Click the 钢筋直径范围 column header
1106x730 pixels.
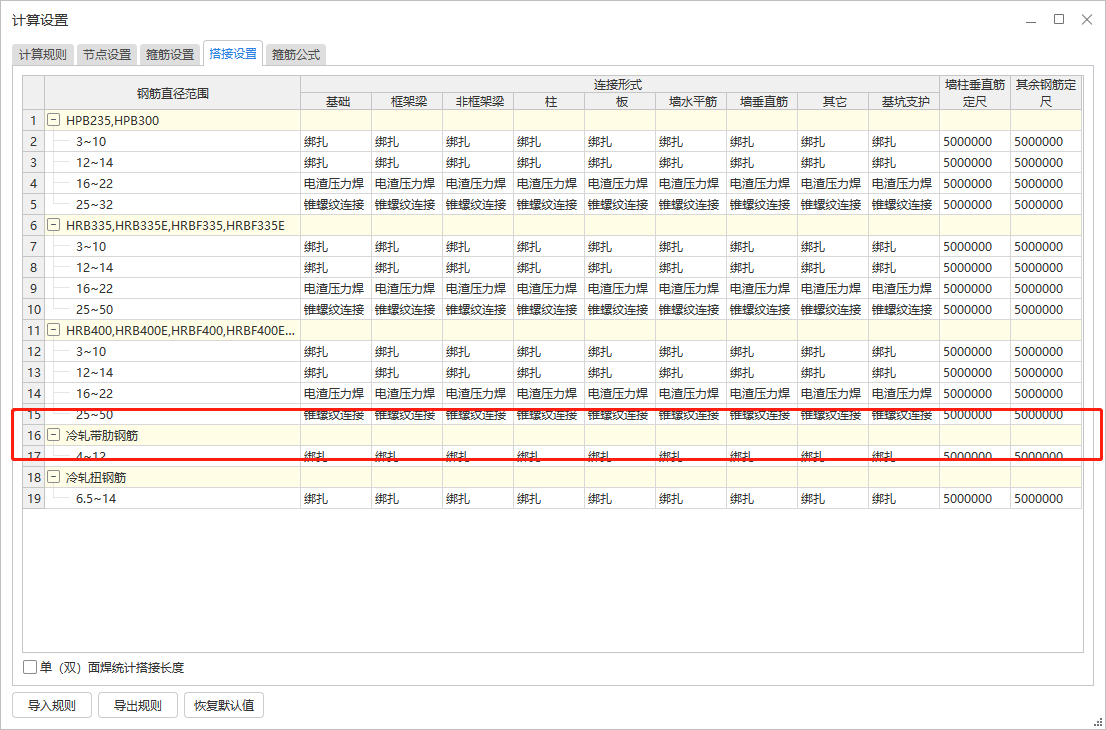click(x=173, y=93)
